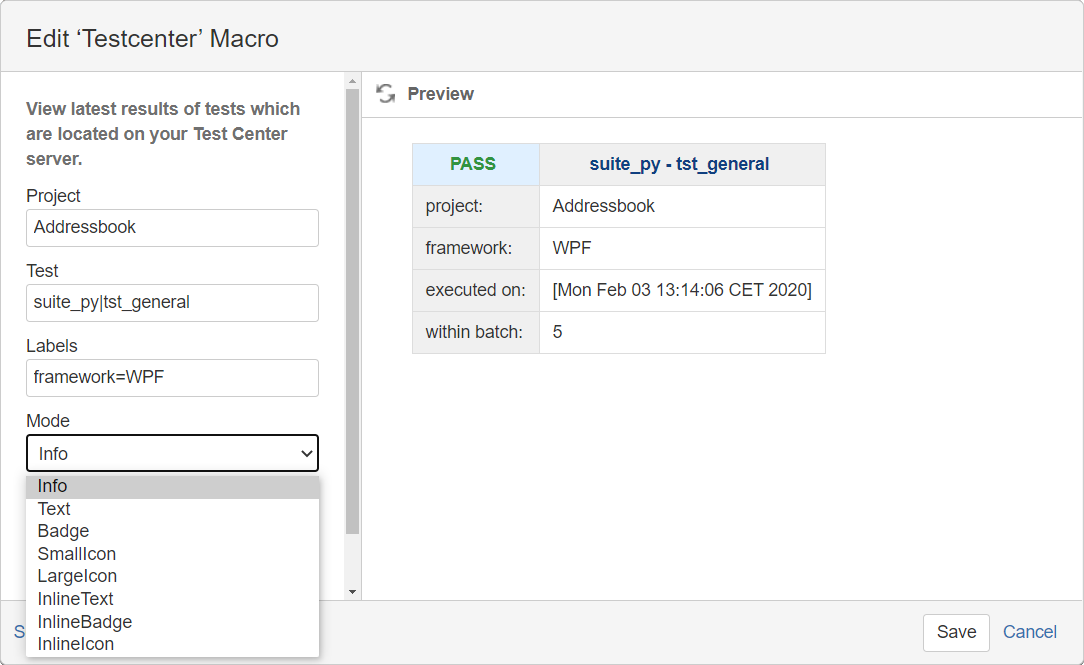
Task: Click the Save button
Action: (x=956, y=632)
